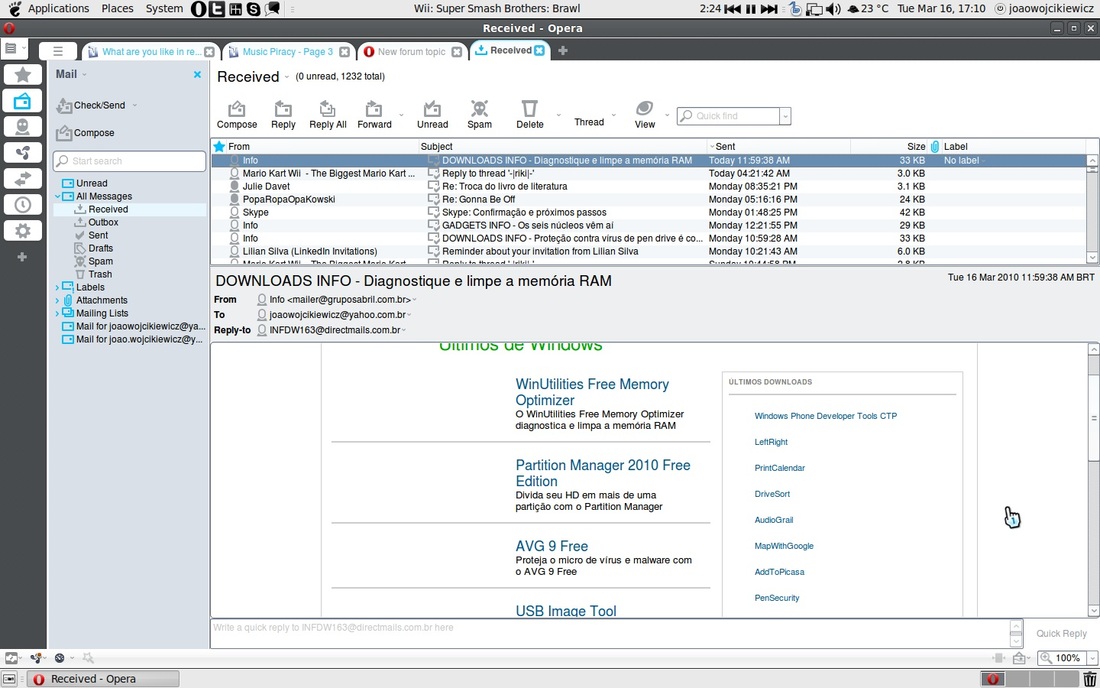Click Check/Send in the Mail panel
Image resolution: width=1100 pixels, height=688 pixels.
(92, 105)
